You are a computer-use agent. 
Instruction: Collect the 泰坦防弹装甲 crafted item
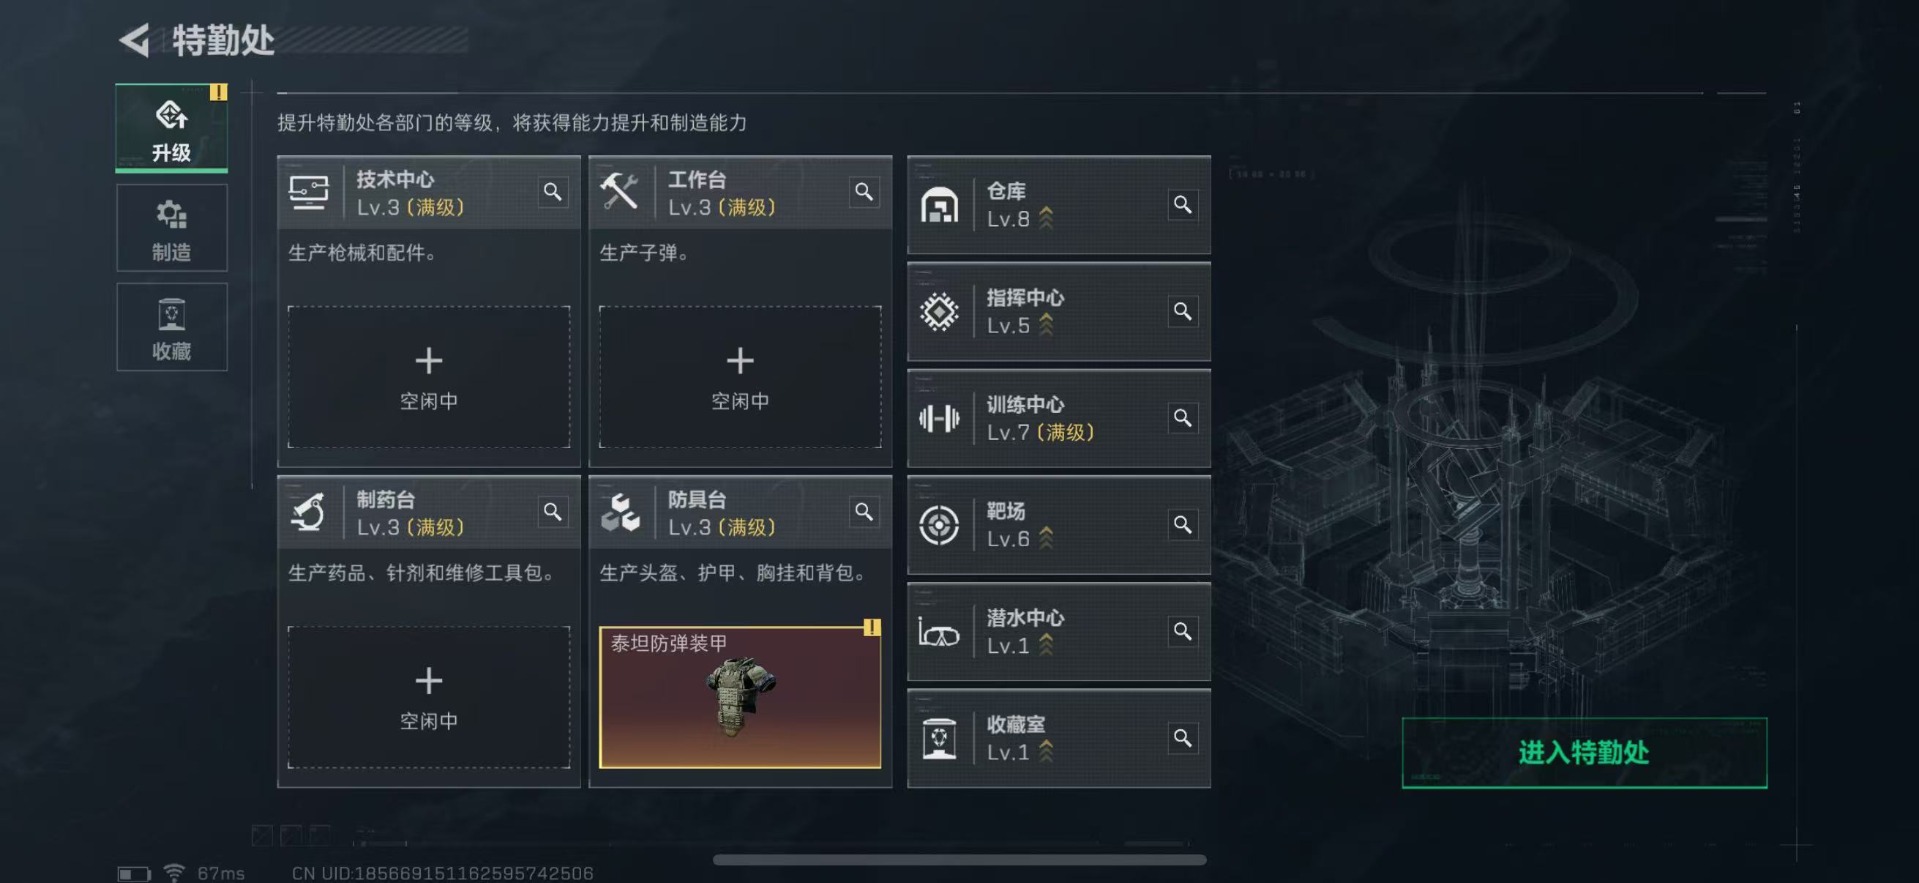point(740,697)
